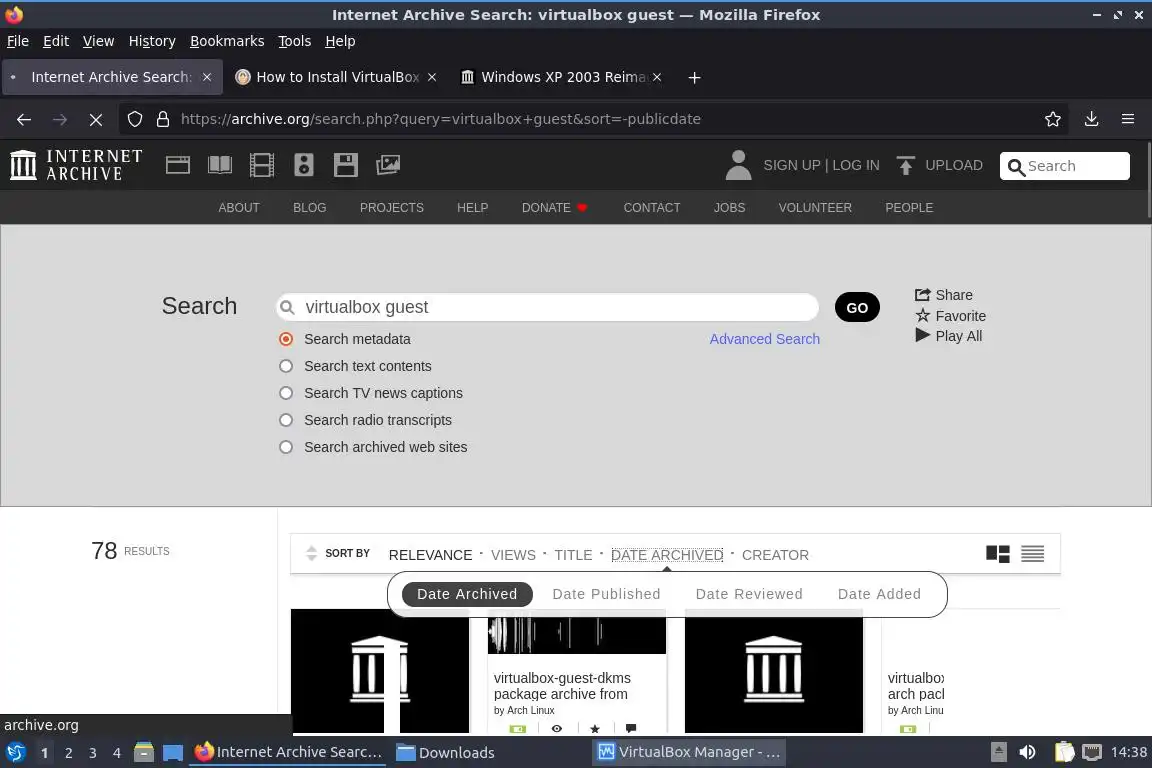Screen dimensions: 1152x768
Task: Open the DONATE nav link
Action: (x=554, y=208)
